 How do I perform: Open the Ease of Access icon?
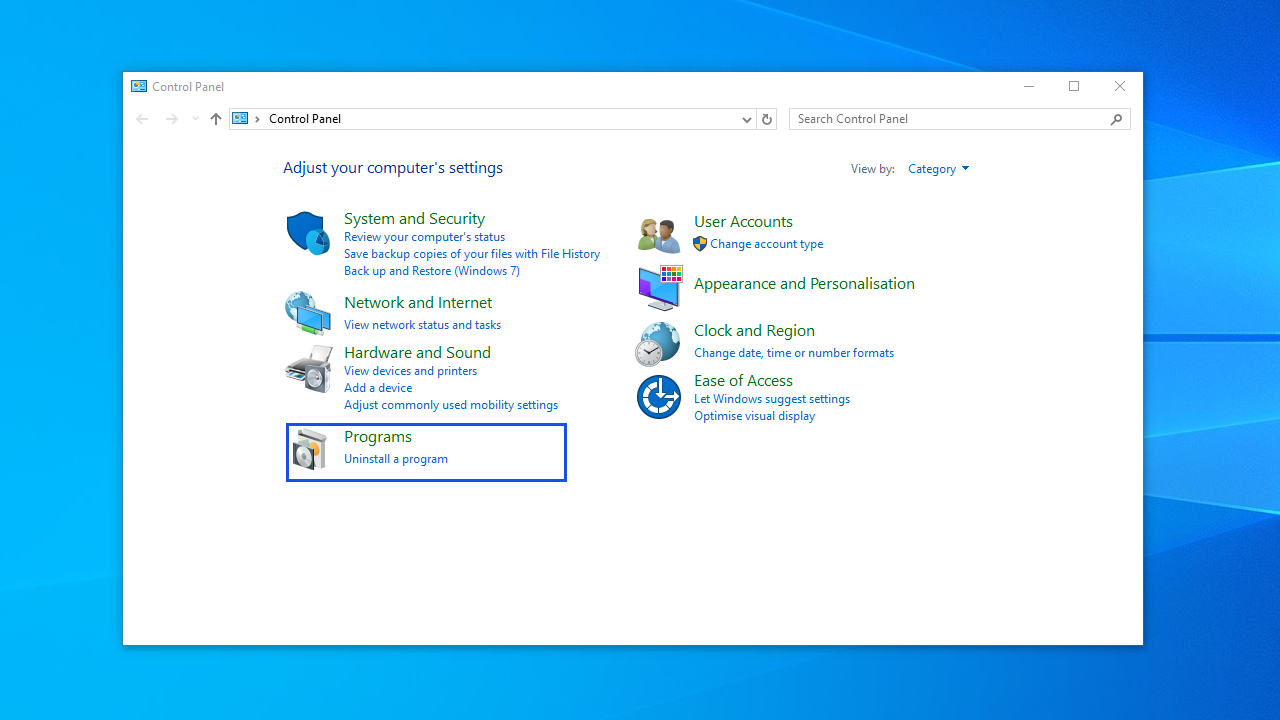(659, 397)
